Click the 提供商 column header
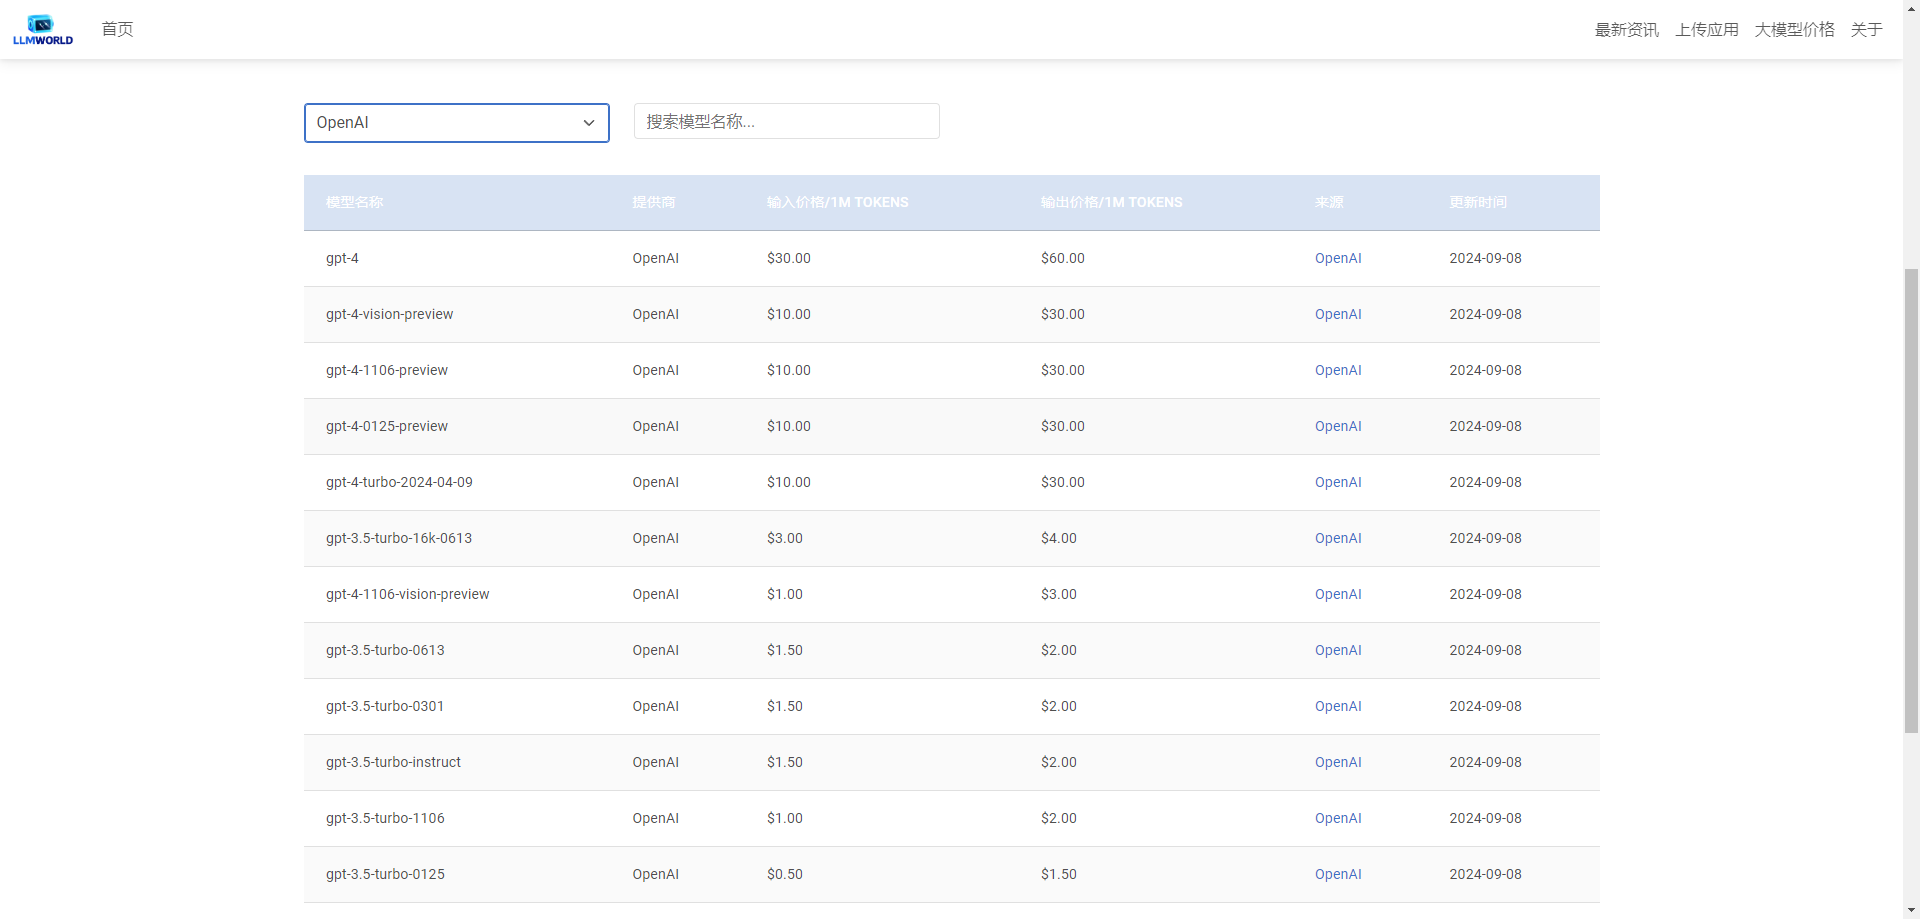Screen dimensions: 1920x919 coord(654,202)
